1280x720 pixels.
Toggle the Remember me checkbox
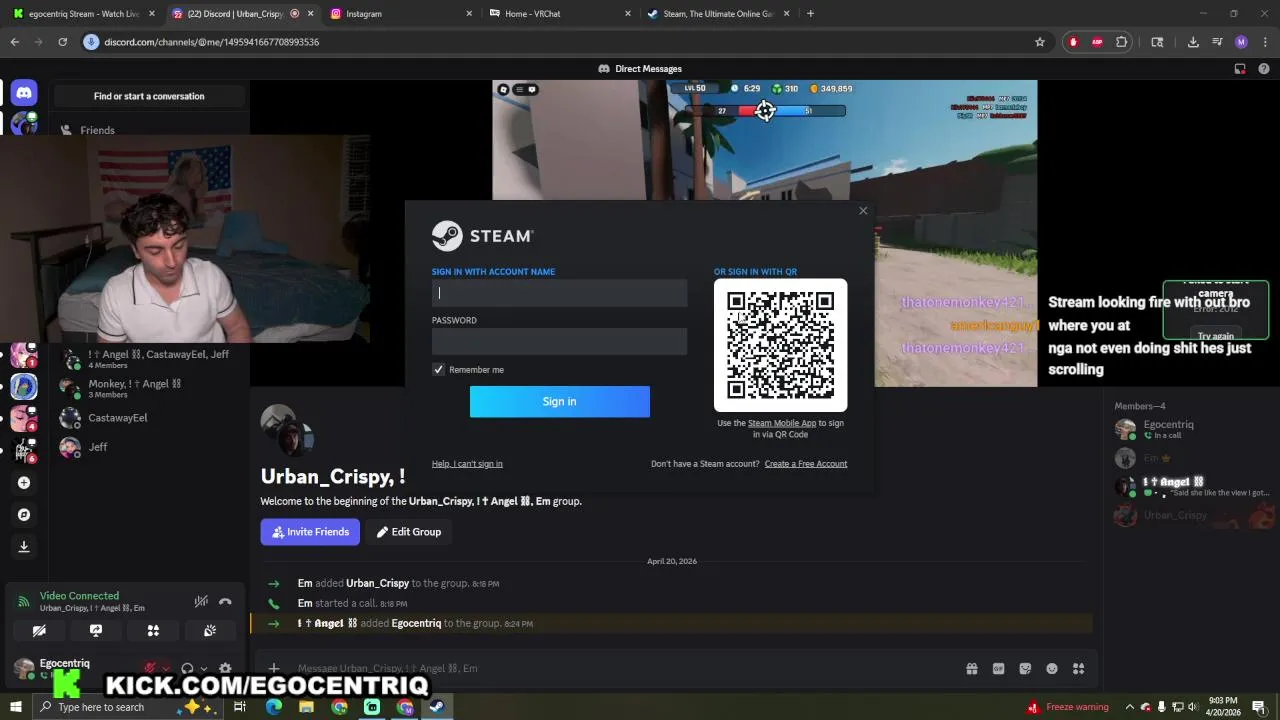coord(438,370)
